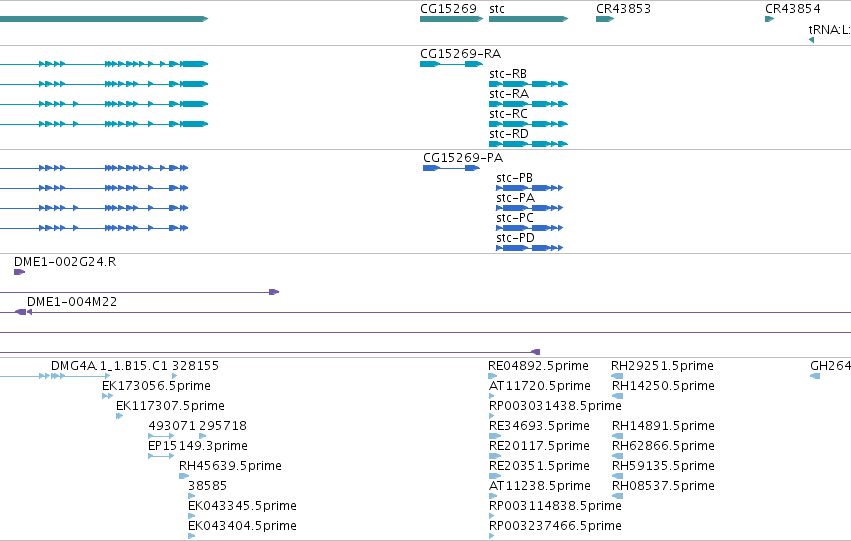Select the GH264 EST at right edge
851x541 pixels.
(x=815, y=376)
